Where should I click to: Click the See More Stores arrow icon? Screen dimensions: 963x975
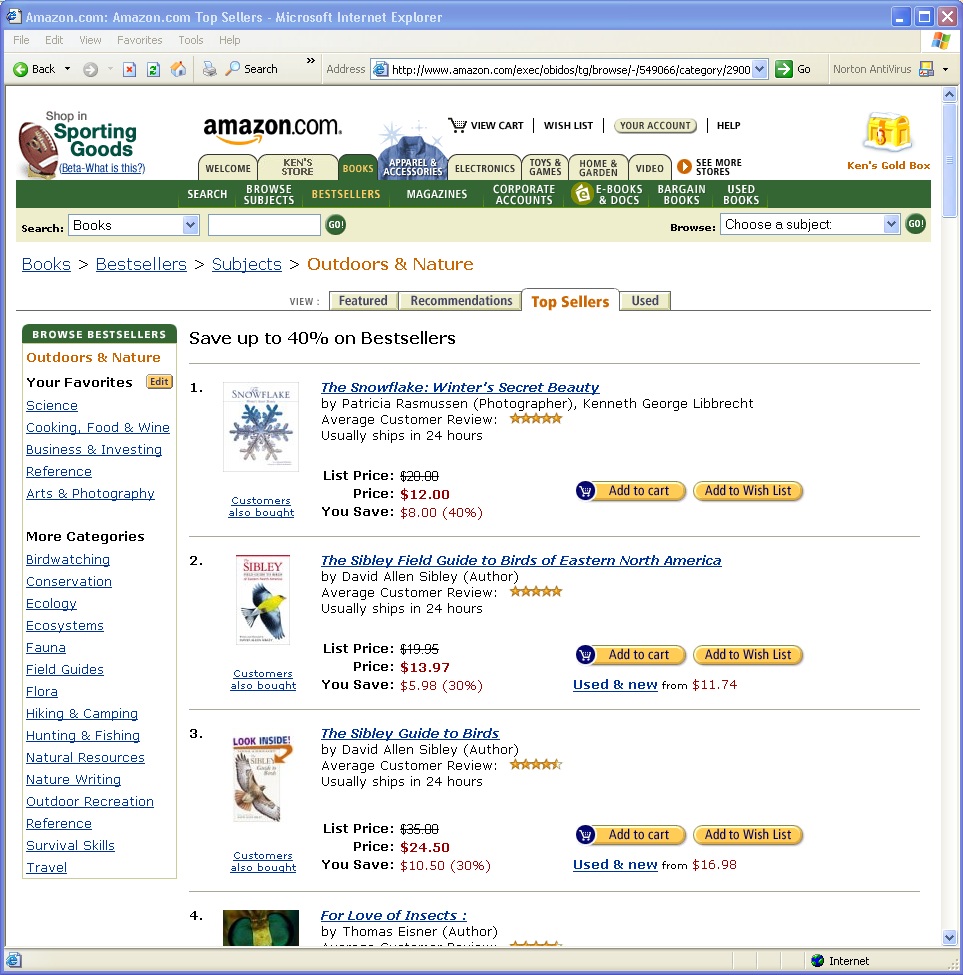click(x=684, y=167)
